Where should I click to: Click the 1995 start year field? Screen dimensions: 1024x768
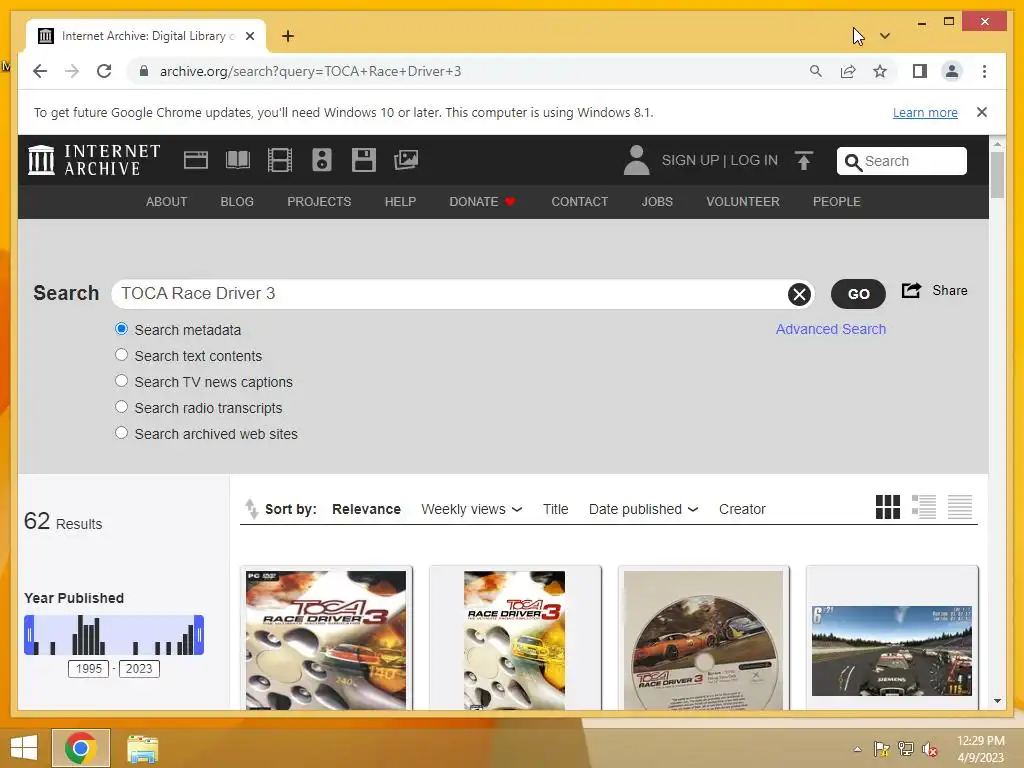pos(89,669)
